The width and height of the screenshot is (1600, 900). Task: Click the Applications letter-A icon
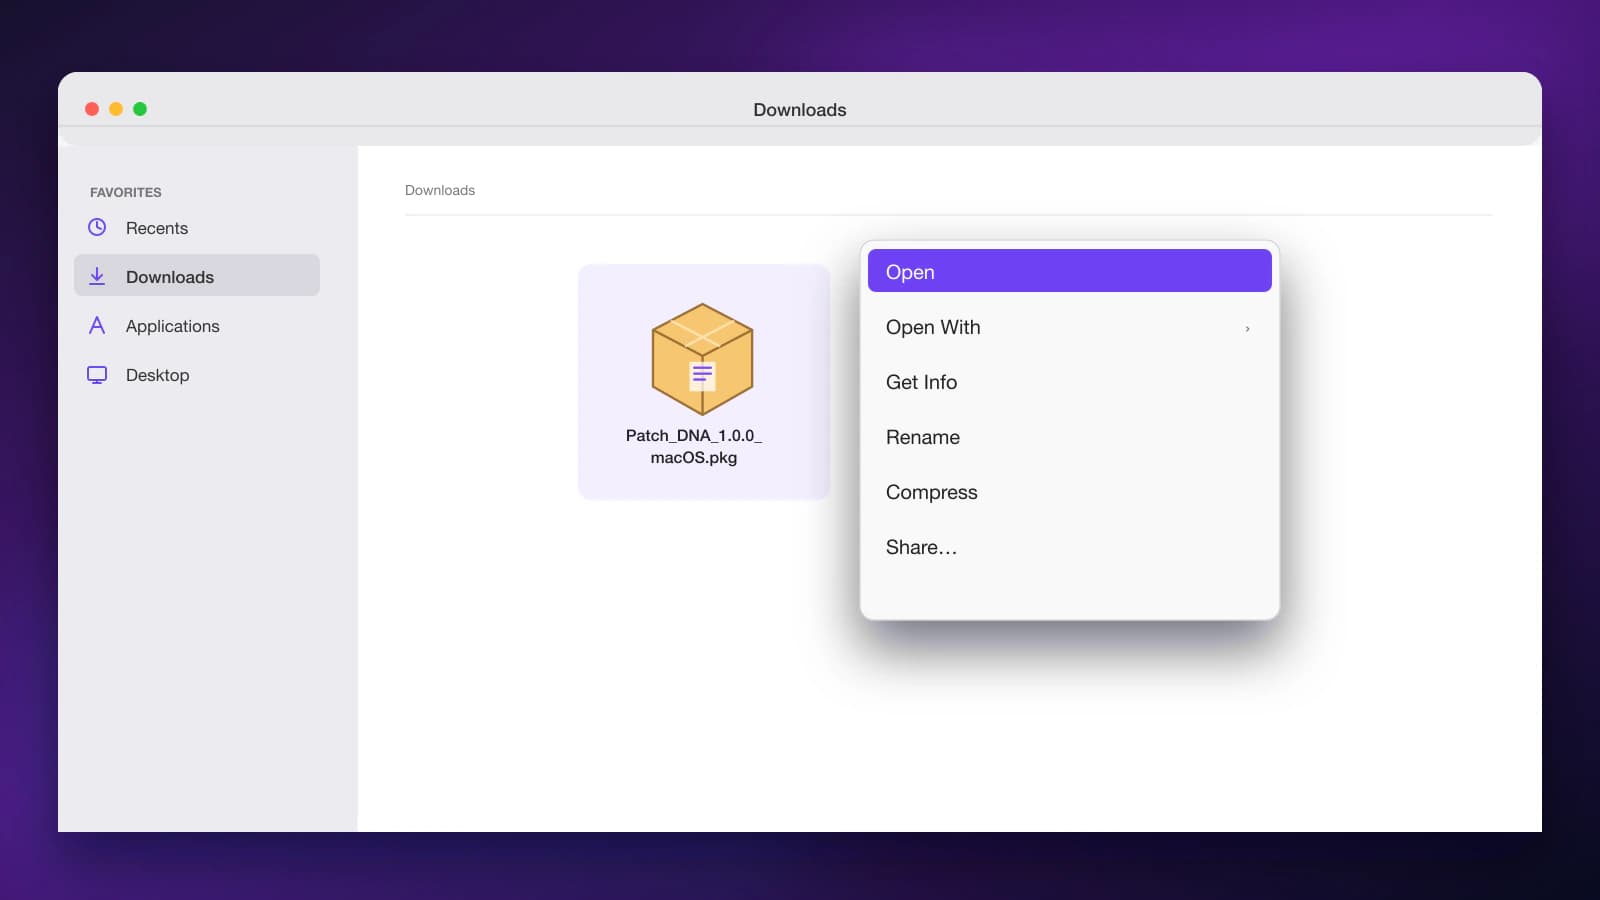tap(97, 325)
